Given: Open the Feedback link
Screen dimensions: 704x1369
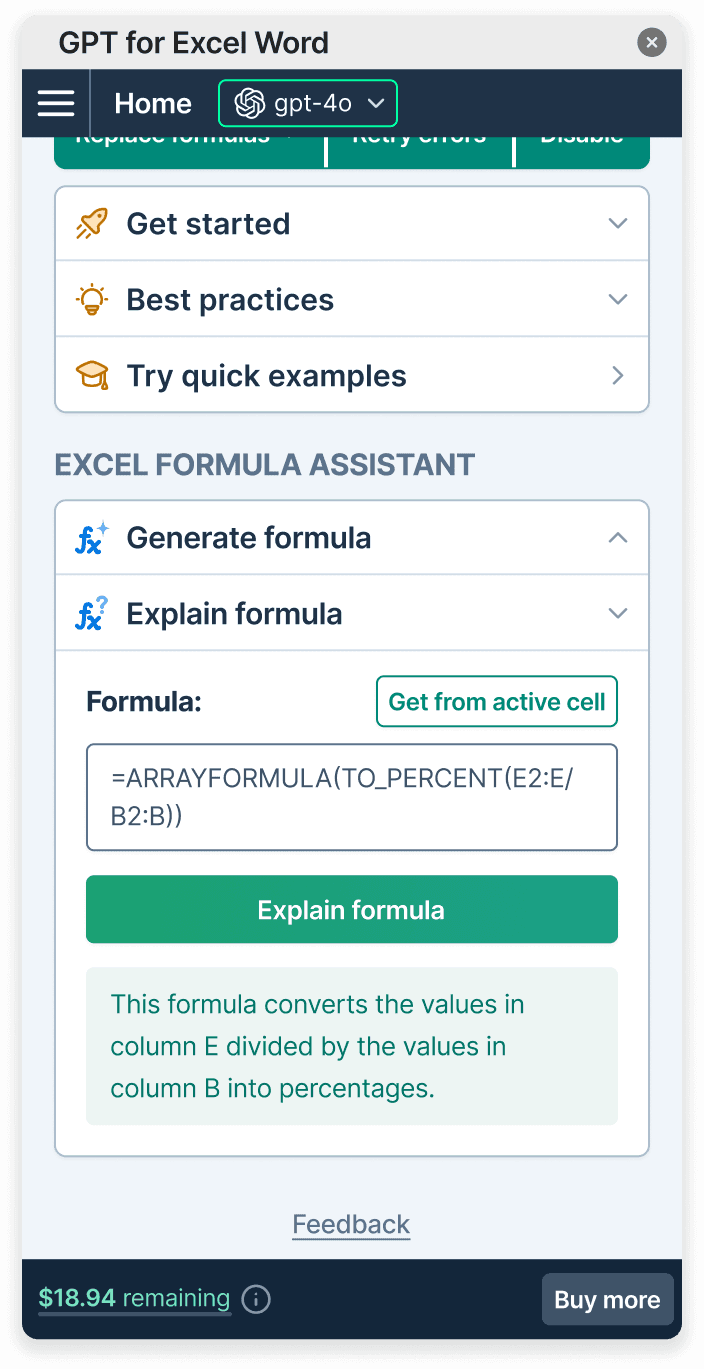Looking at the screenshot, I should (351, 1224).
